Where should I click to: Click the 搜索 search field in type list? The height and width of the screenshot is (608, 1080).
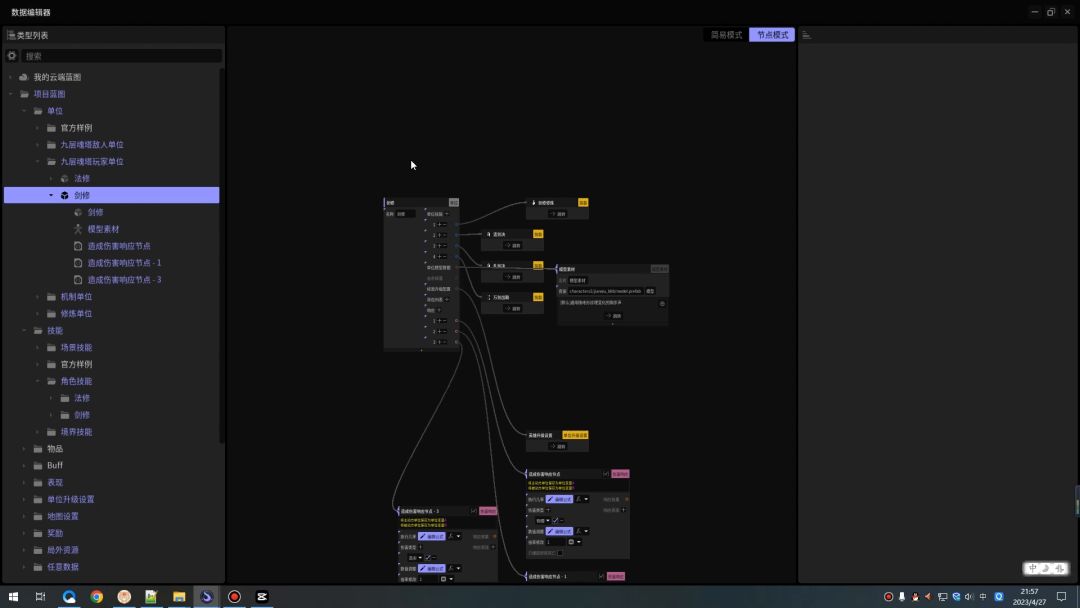[x=120, y=56]
